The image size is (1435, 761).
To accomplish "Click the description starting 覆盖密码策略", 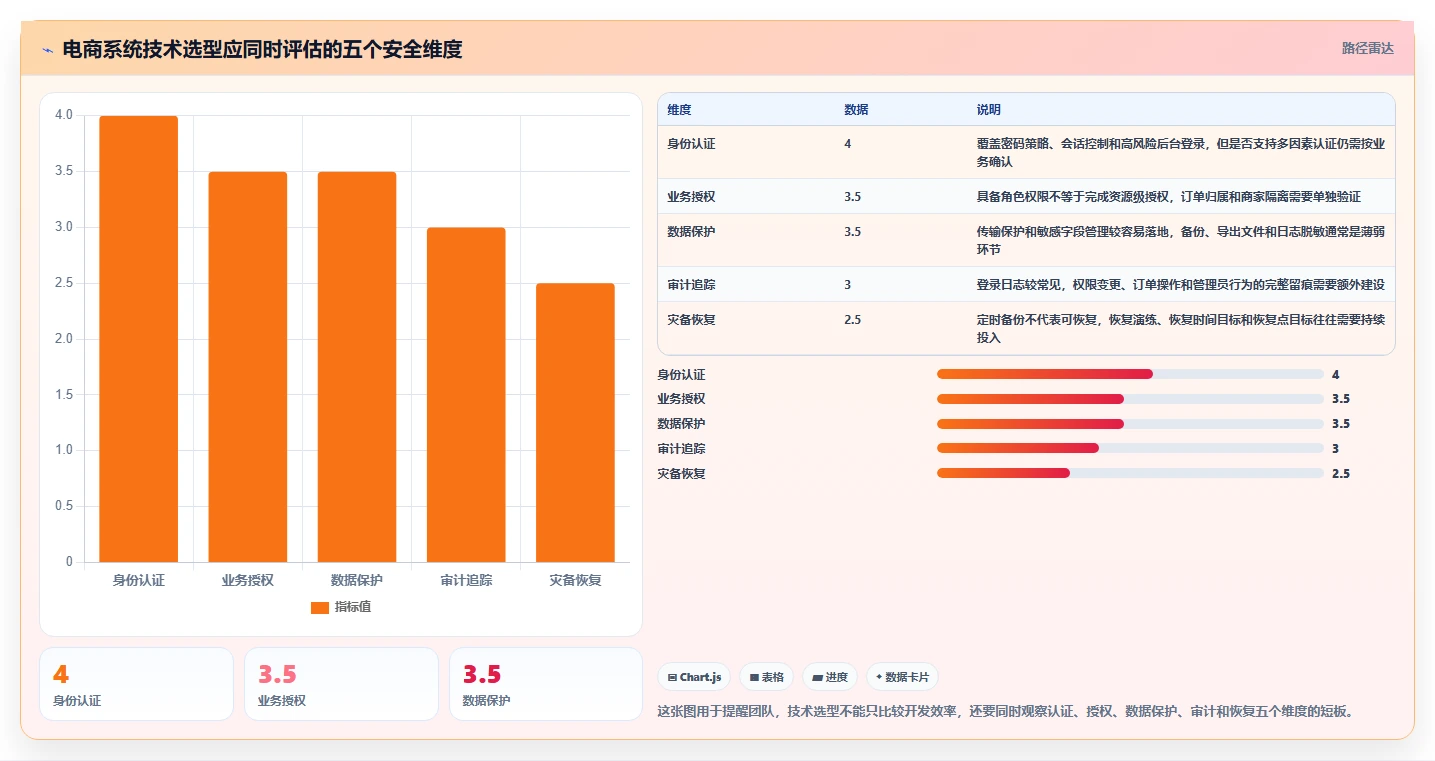I will click(x=1181, y=153).
